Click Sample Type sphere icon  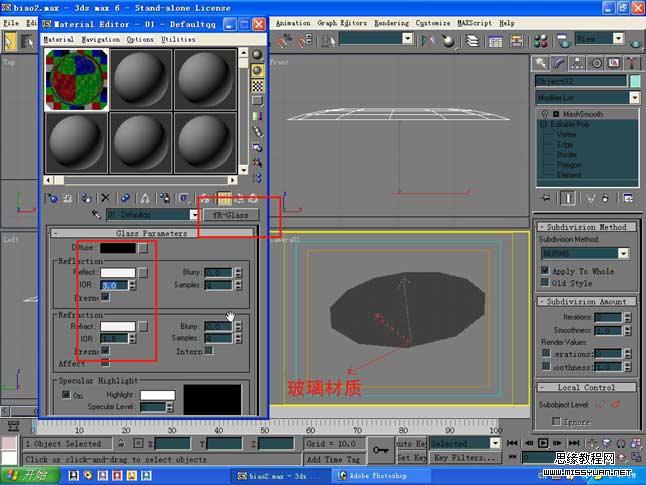[257, 55]
